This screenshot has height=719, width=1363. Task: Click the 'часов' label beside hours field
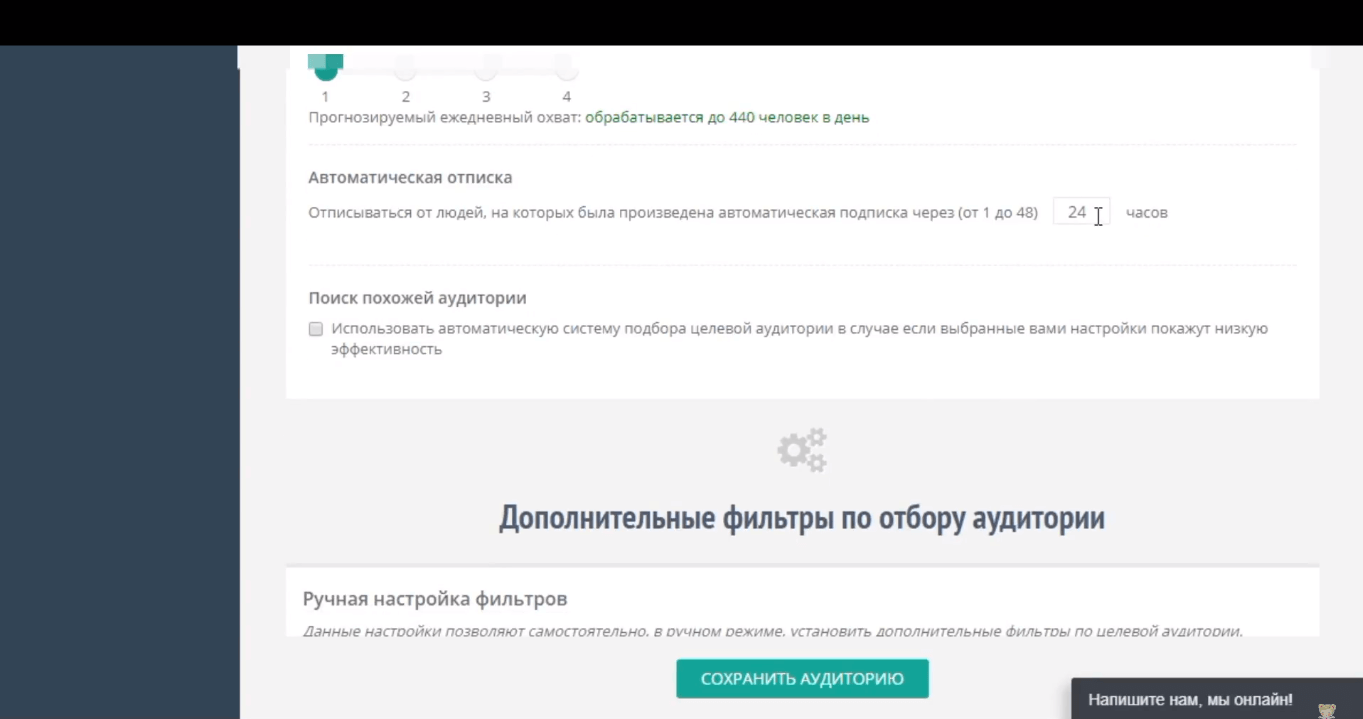pyautogui.click(x=1146, y=212)
